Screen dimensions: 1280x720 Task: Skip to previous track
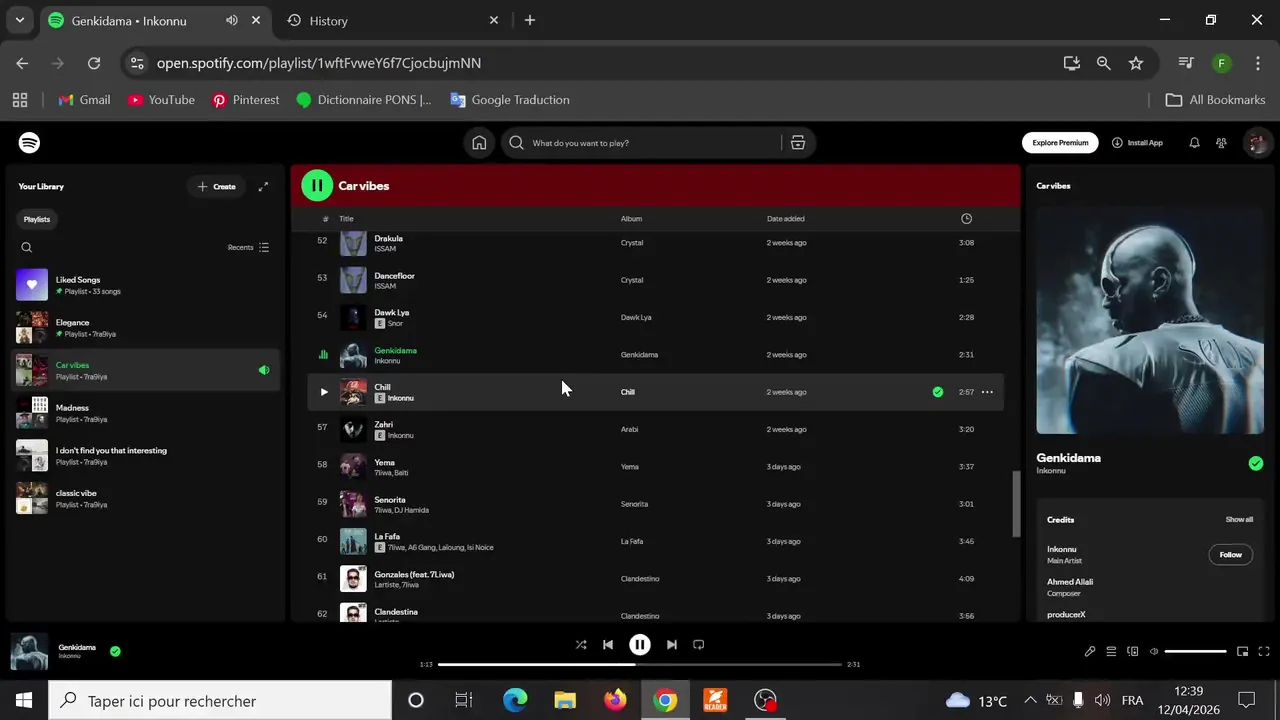pyautogui.click(x=608, y=645)
